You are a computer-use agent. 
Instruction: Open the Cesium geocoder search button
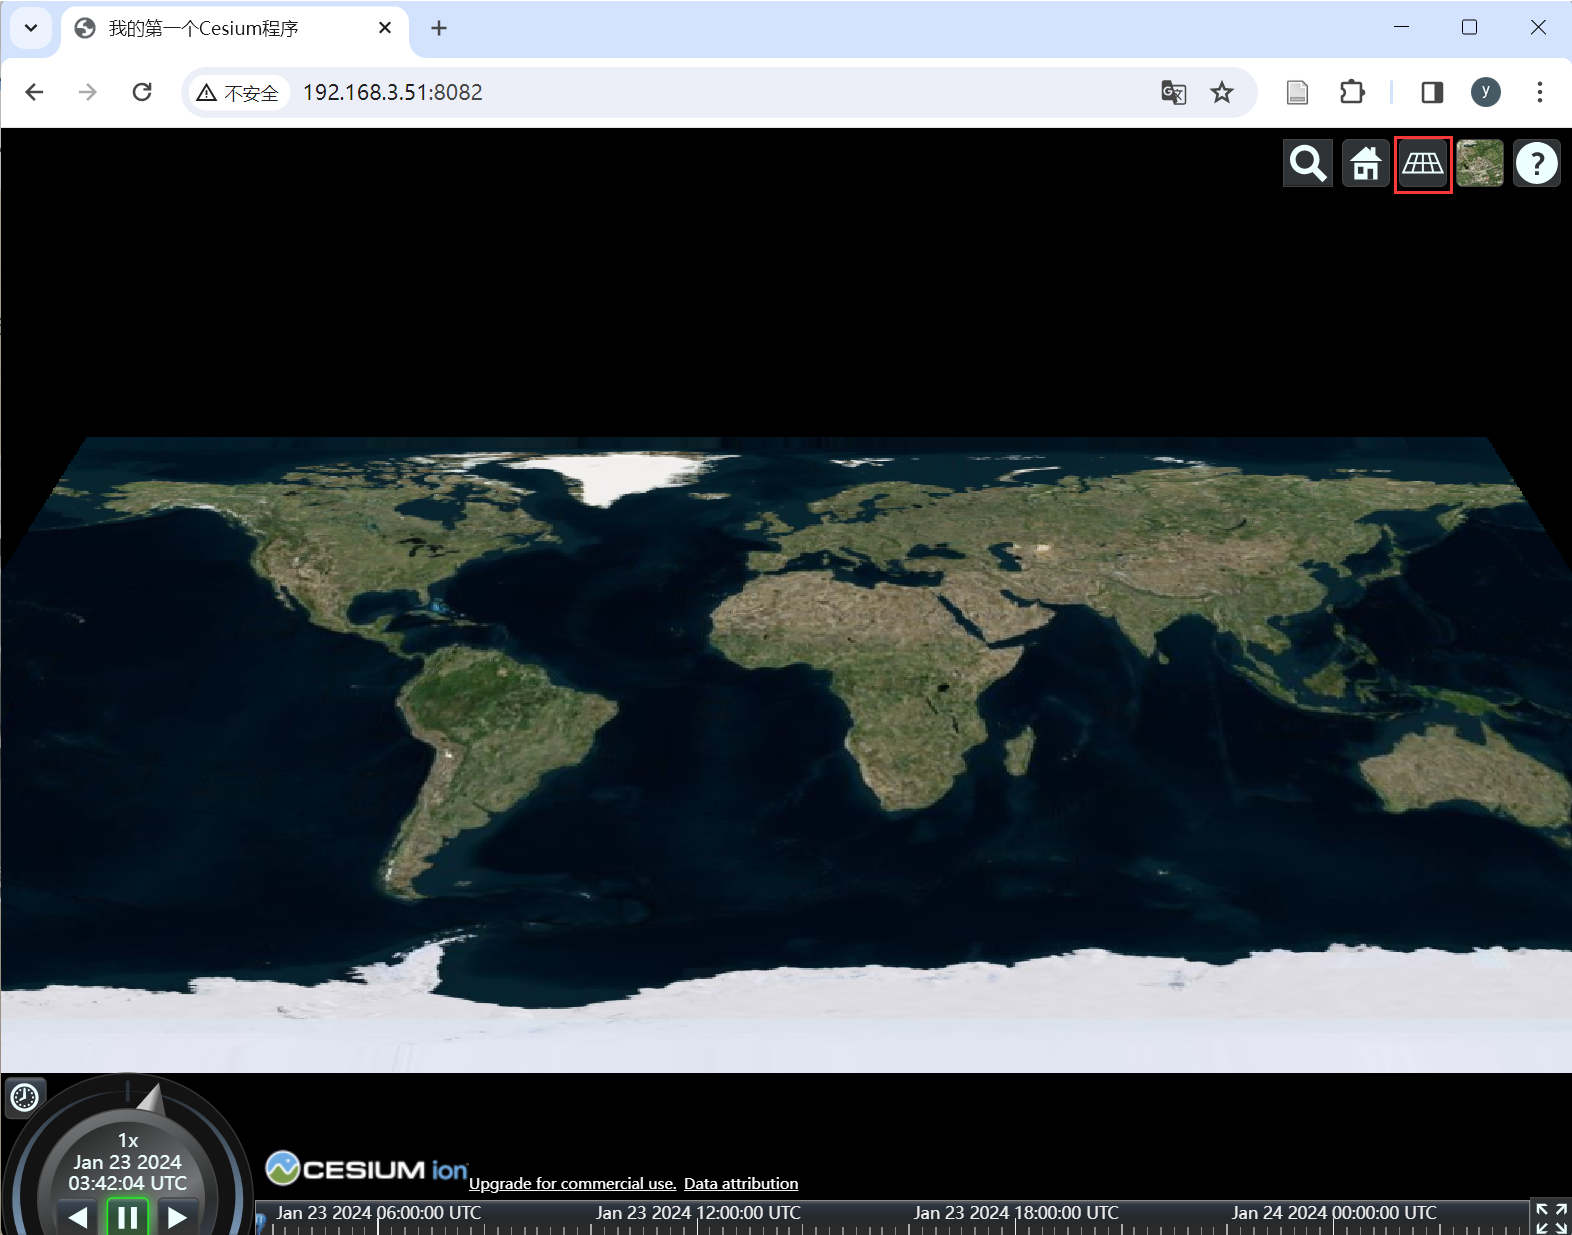[x=1307, y=163]
